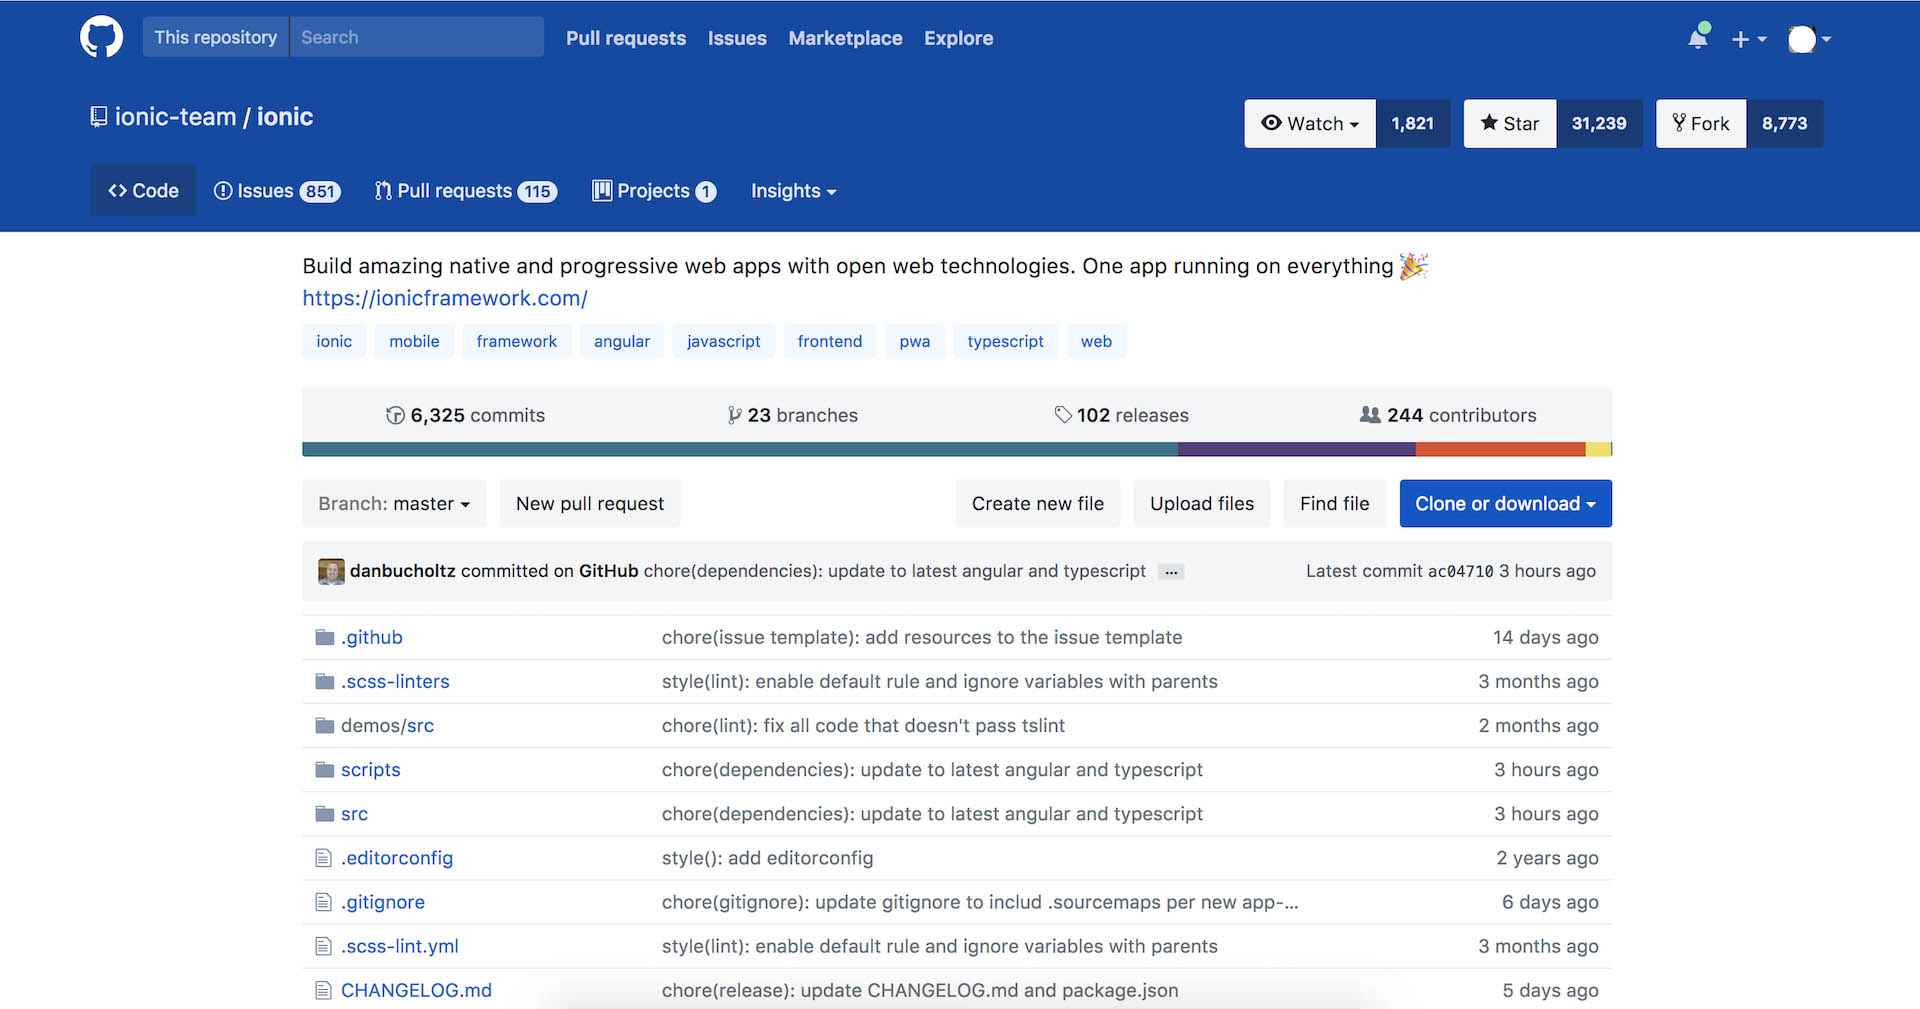Screen dimensions: 1920x1009
Task: Open Explore in top navigation
Action: (x=958, y=38)
